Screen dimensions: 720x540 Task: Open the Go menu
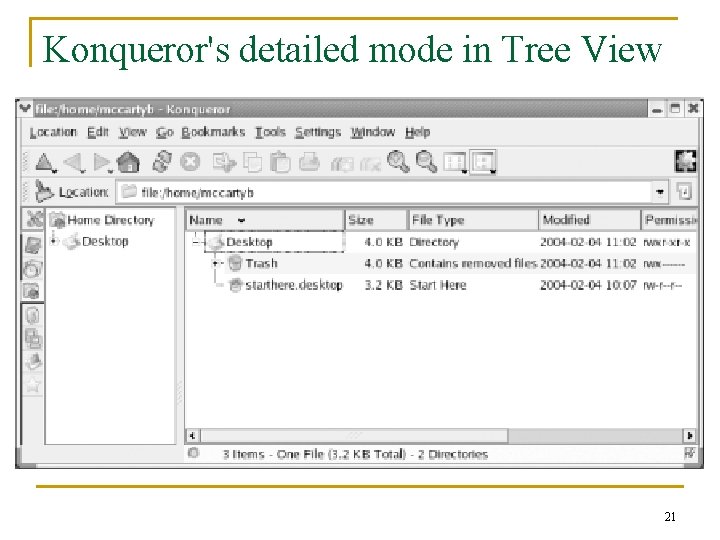tap(165, 132)
